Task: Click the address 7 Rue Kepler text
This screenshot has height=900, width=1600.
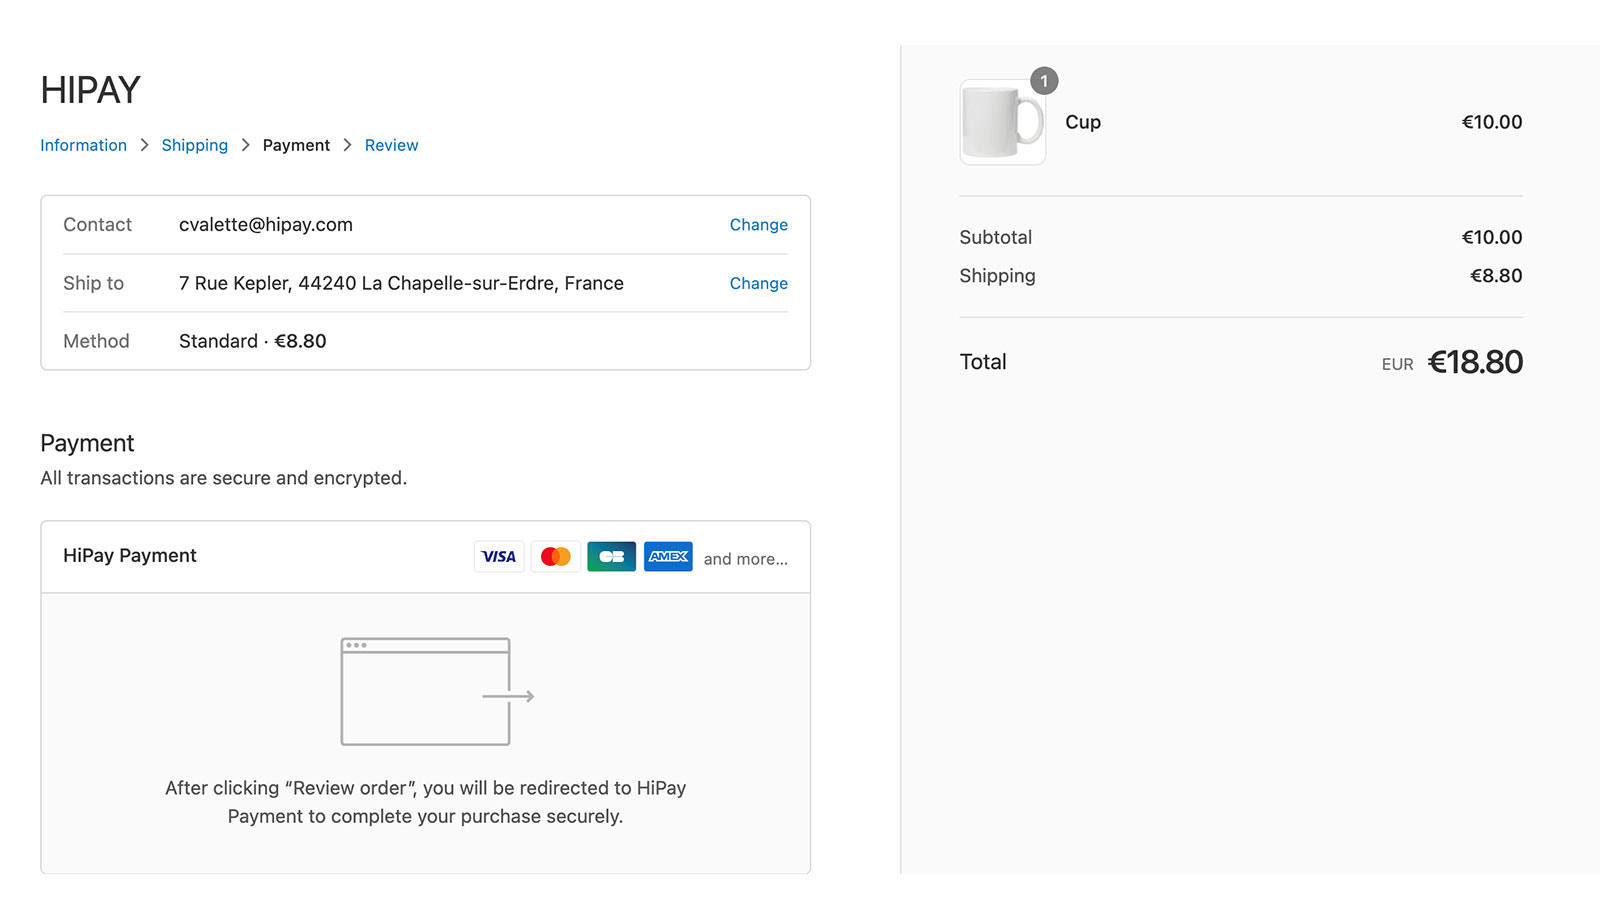Action: click(x=401, y=283)
